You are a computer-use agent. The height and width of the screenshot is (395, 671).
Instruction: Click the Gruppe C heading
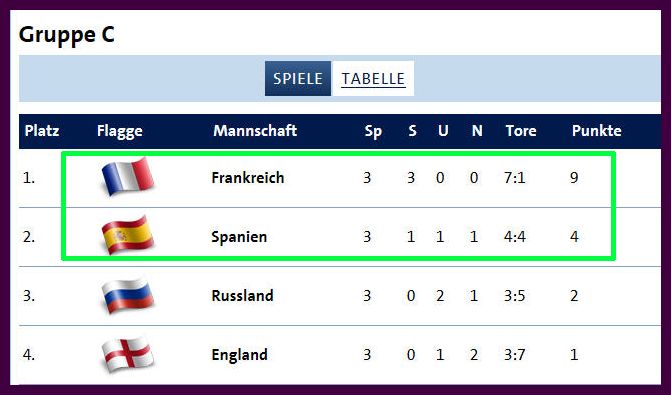67,35
